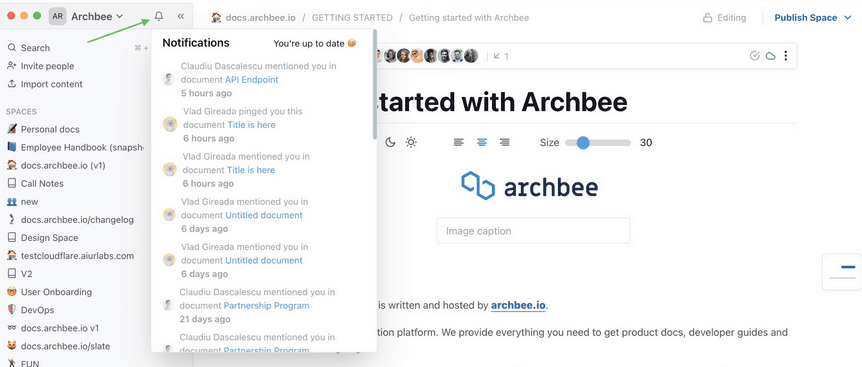862x367 pixels.
Task: Click Vlad Gireada avatar on ping notification
Action: (170, 124)
